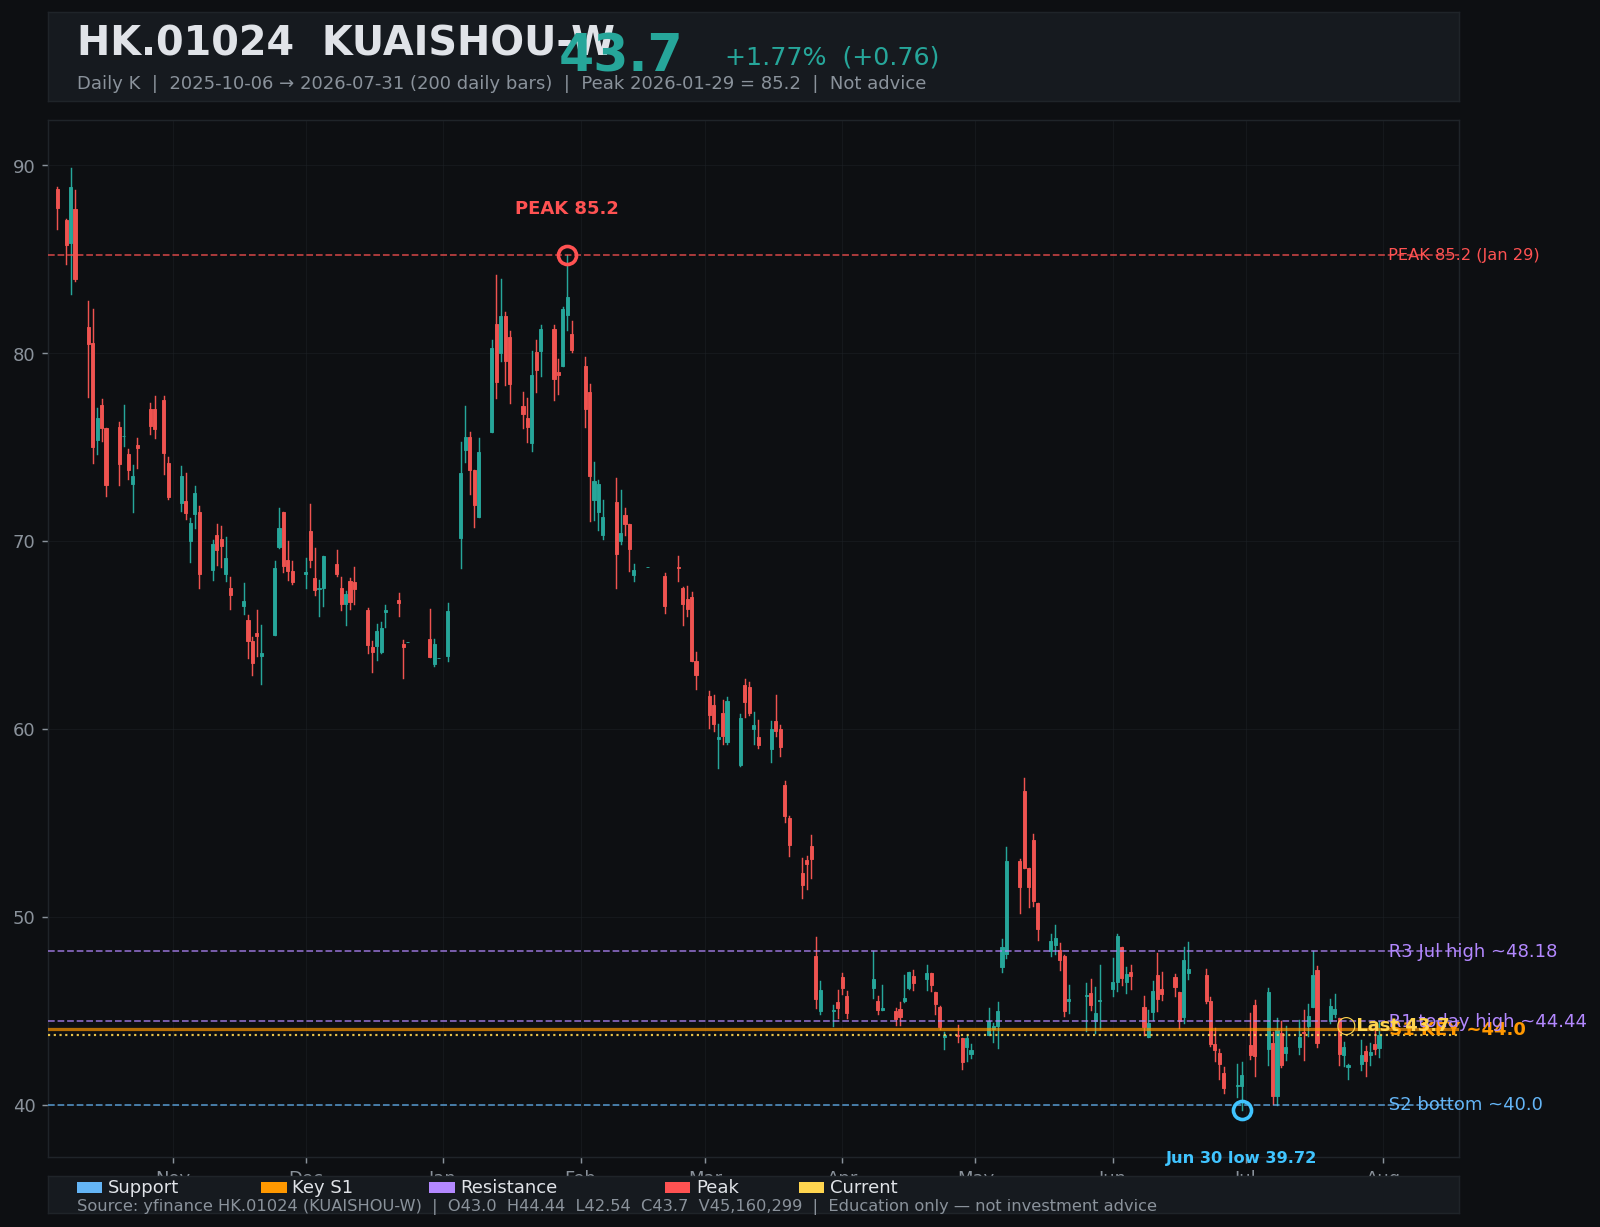Click the 'Key S1' legend label

coord(322,1188)
